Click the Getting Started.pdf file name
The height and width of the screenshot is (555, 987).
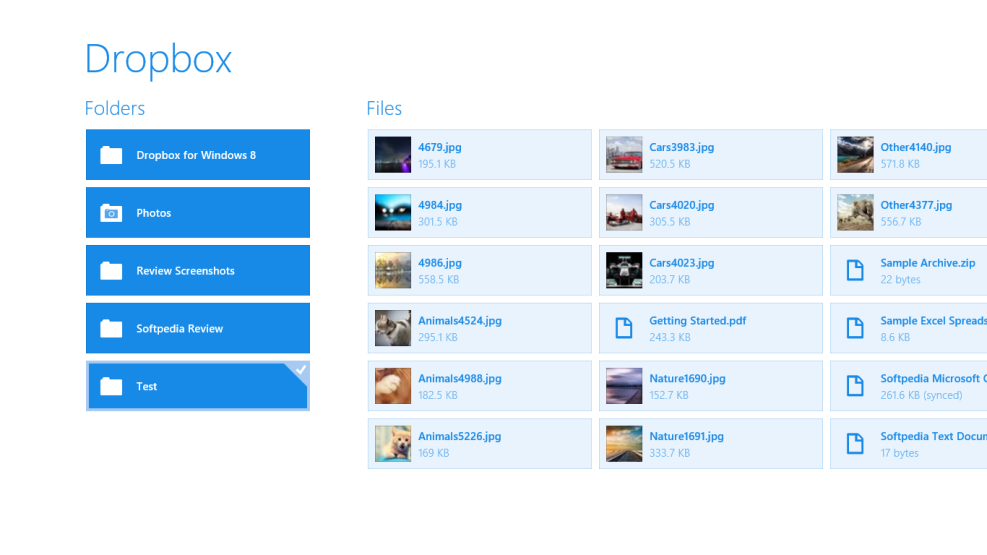[x=697, y=321]
